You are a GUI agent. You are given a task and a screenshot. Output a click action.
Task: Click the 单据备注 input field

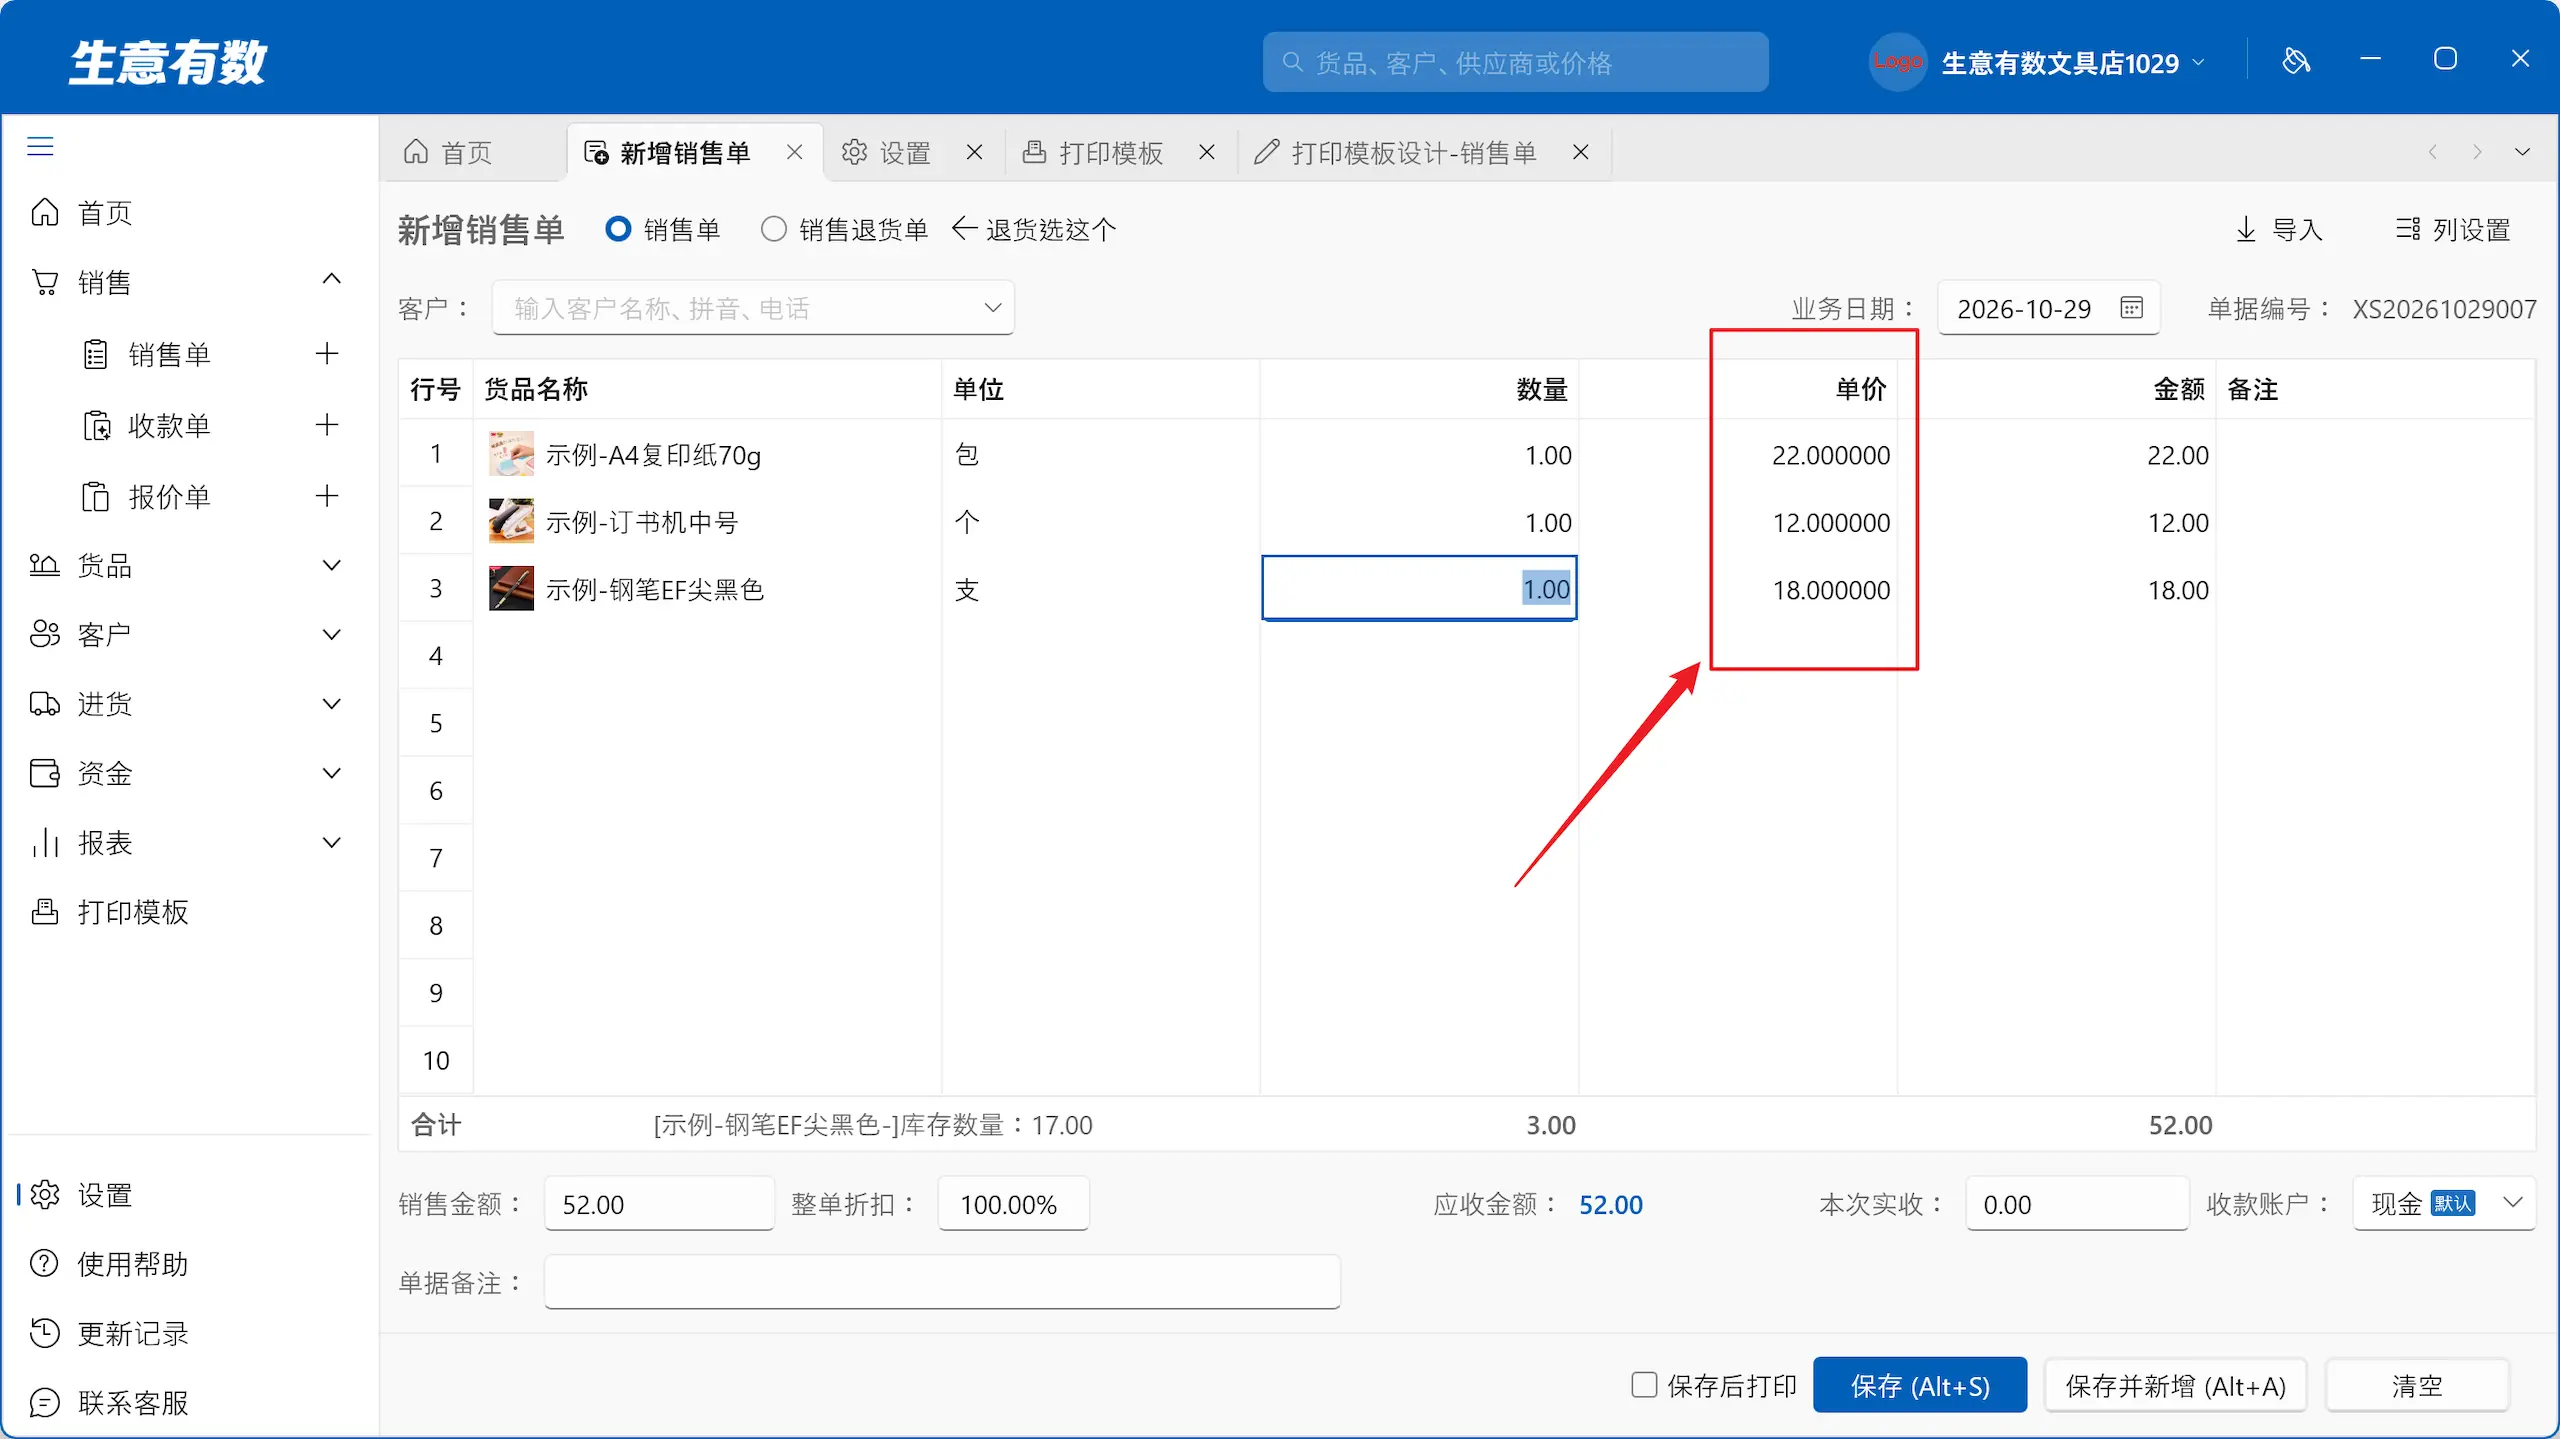[x=942, y=1281]
